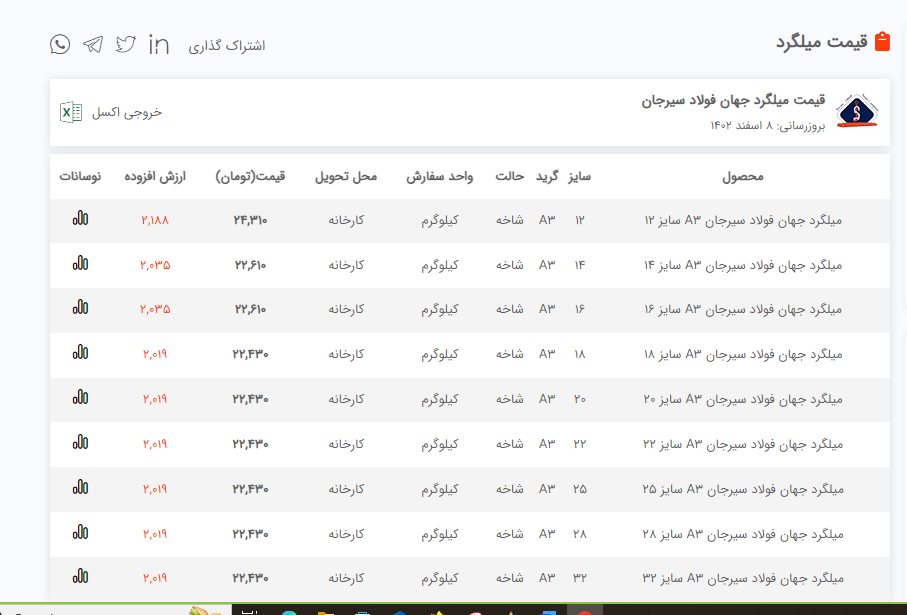
Task: Open the میلگرد جهان فولاد سیرجان A3 سایز 25 product
Action: [743, 489]
